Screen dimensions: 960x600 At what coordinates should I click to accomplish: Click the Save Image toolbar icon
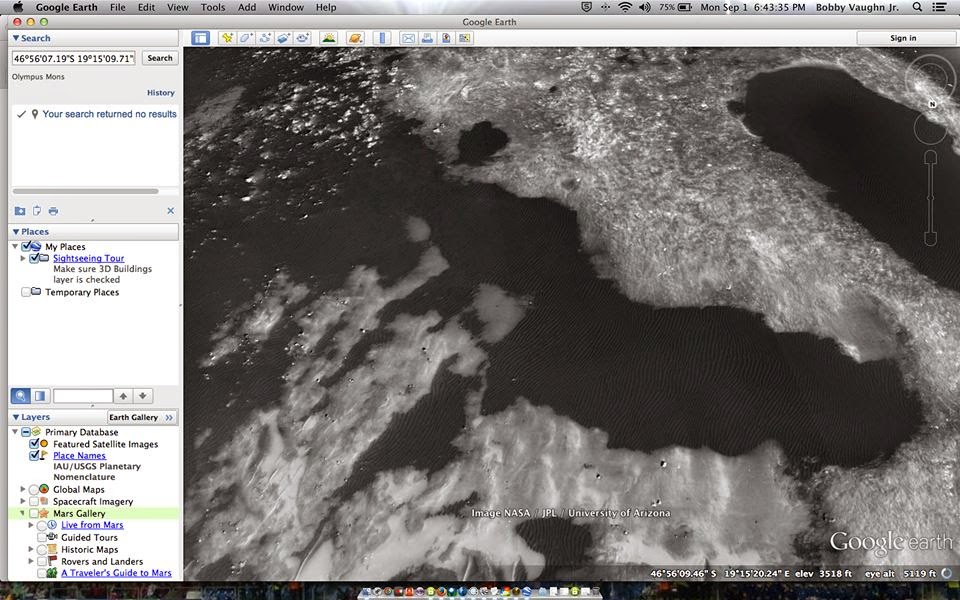pyautogui.click(x=446, y=38)
